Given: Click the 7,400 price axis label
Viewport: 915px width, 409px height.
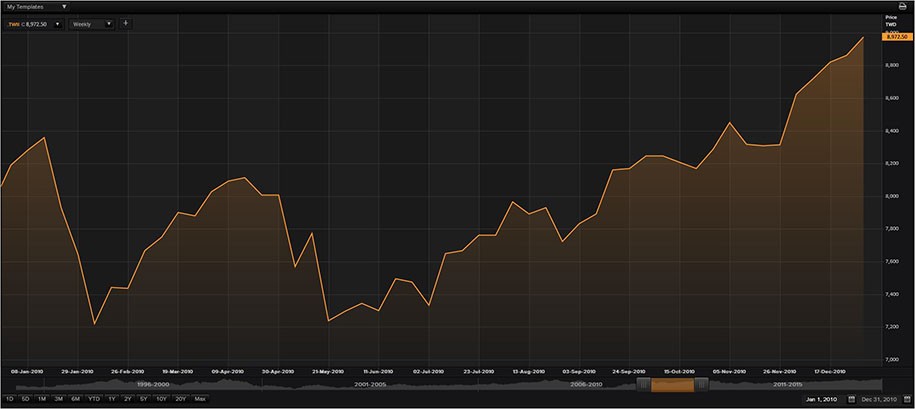Looking at the screenshot, I should (x=893, y=295).
